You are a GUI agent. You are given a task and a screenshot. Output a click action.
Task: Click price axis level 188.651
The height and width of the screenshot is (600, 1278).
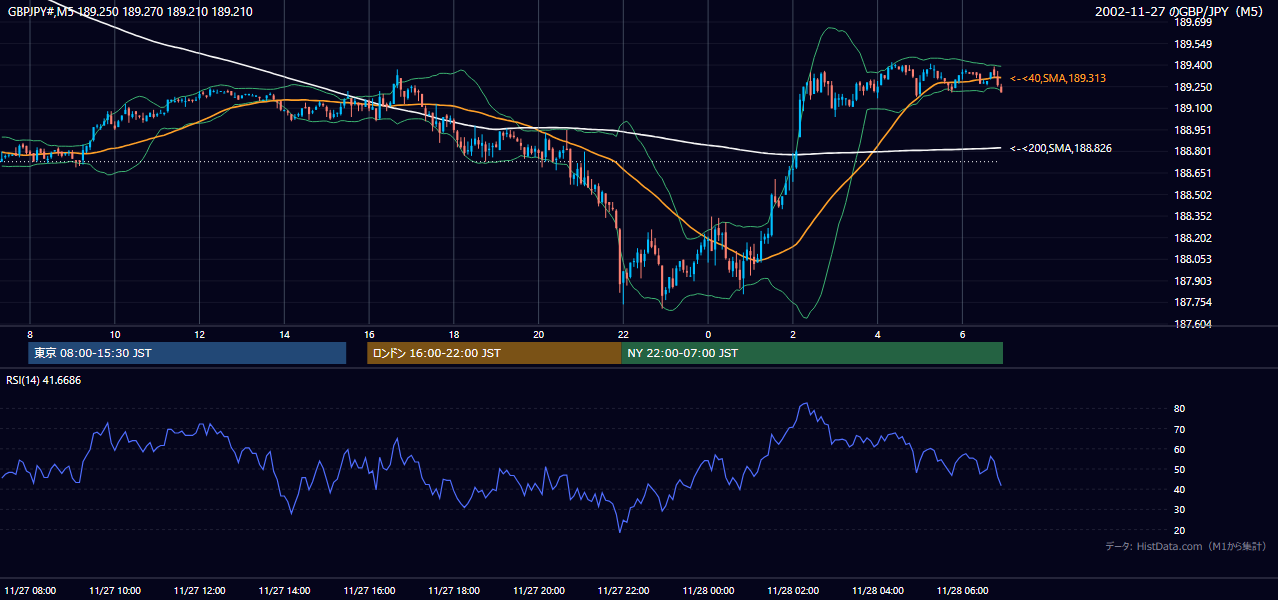pos(1192,173)
